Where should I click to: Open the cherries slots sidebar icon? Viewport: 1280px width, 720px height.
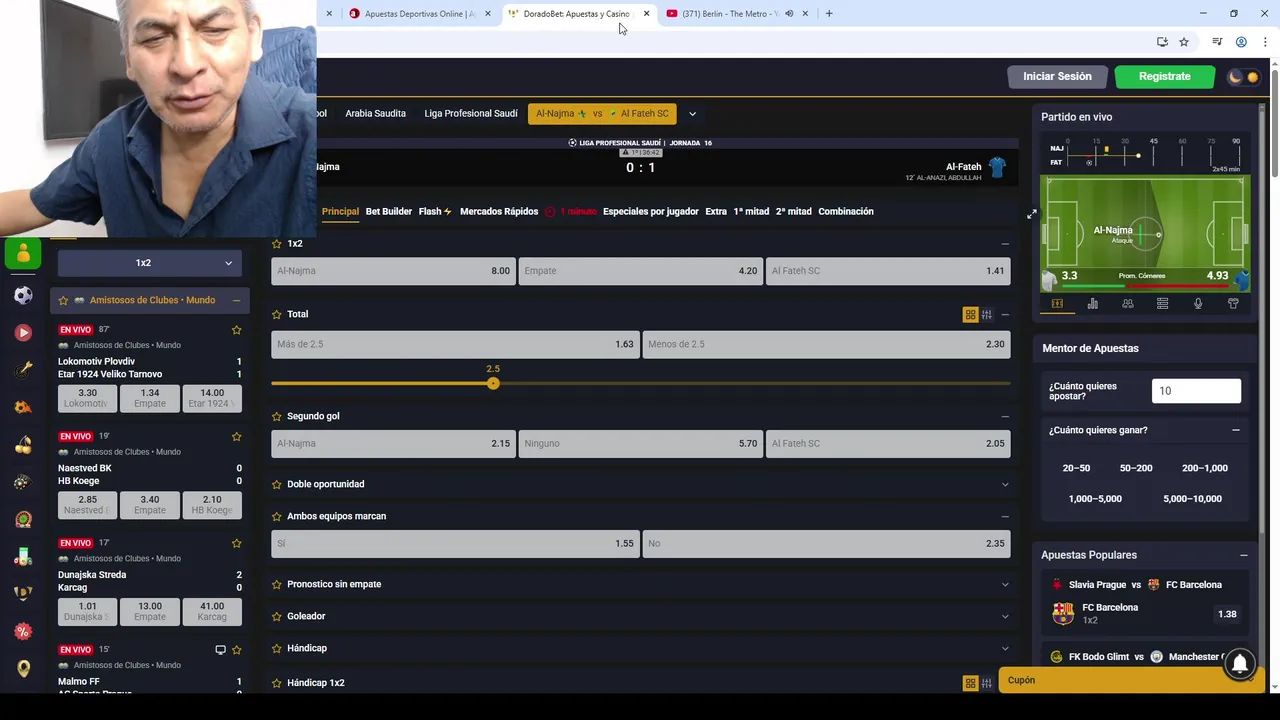(23, 445)
